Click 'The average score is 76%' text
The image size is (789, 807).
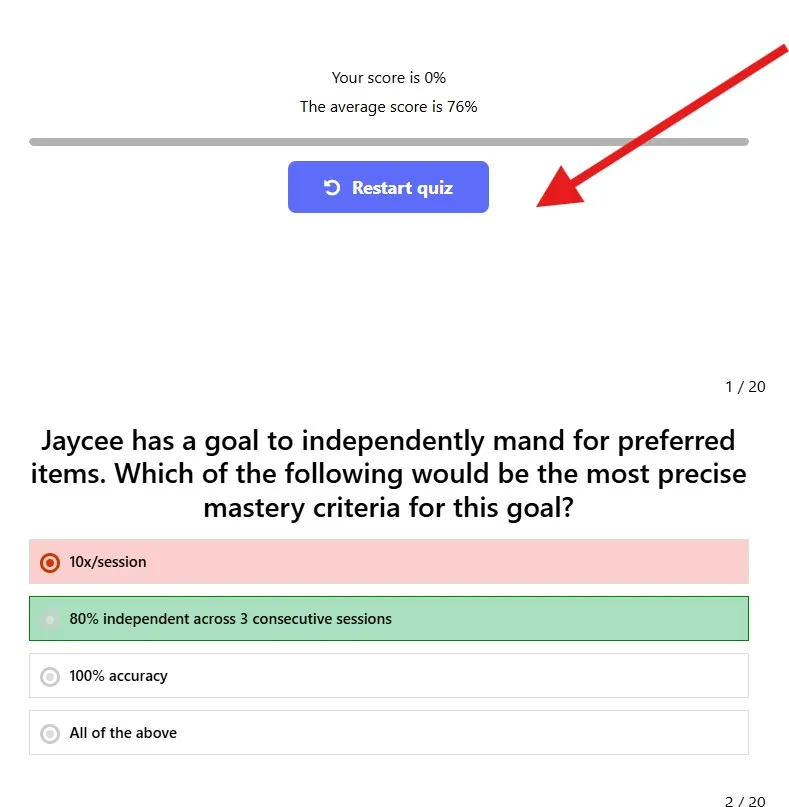389,107
